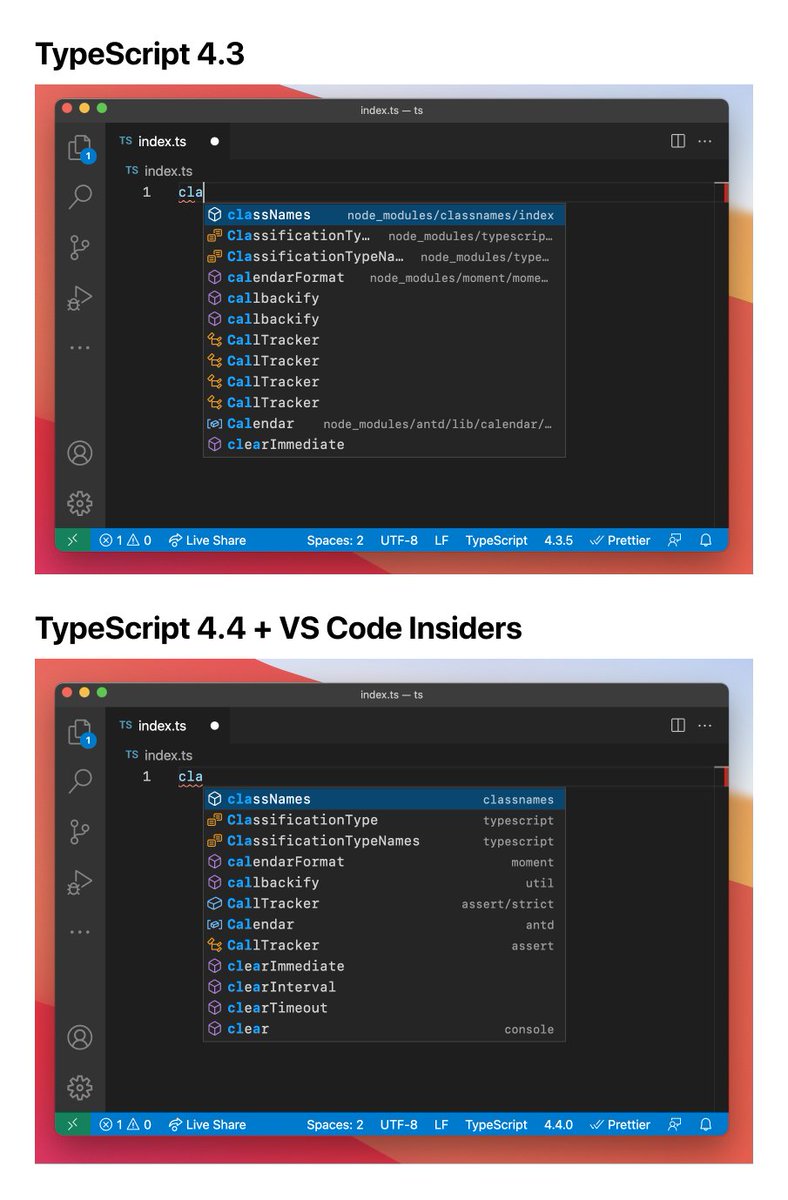Viewport: 788px width, 1200px height.
Task: Click typed text cla in 4.3 editor
Action: tap(191, 192)
